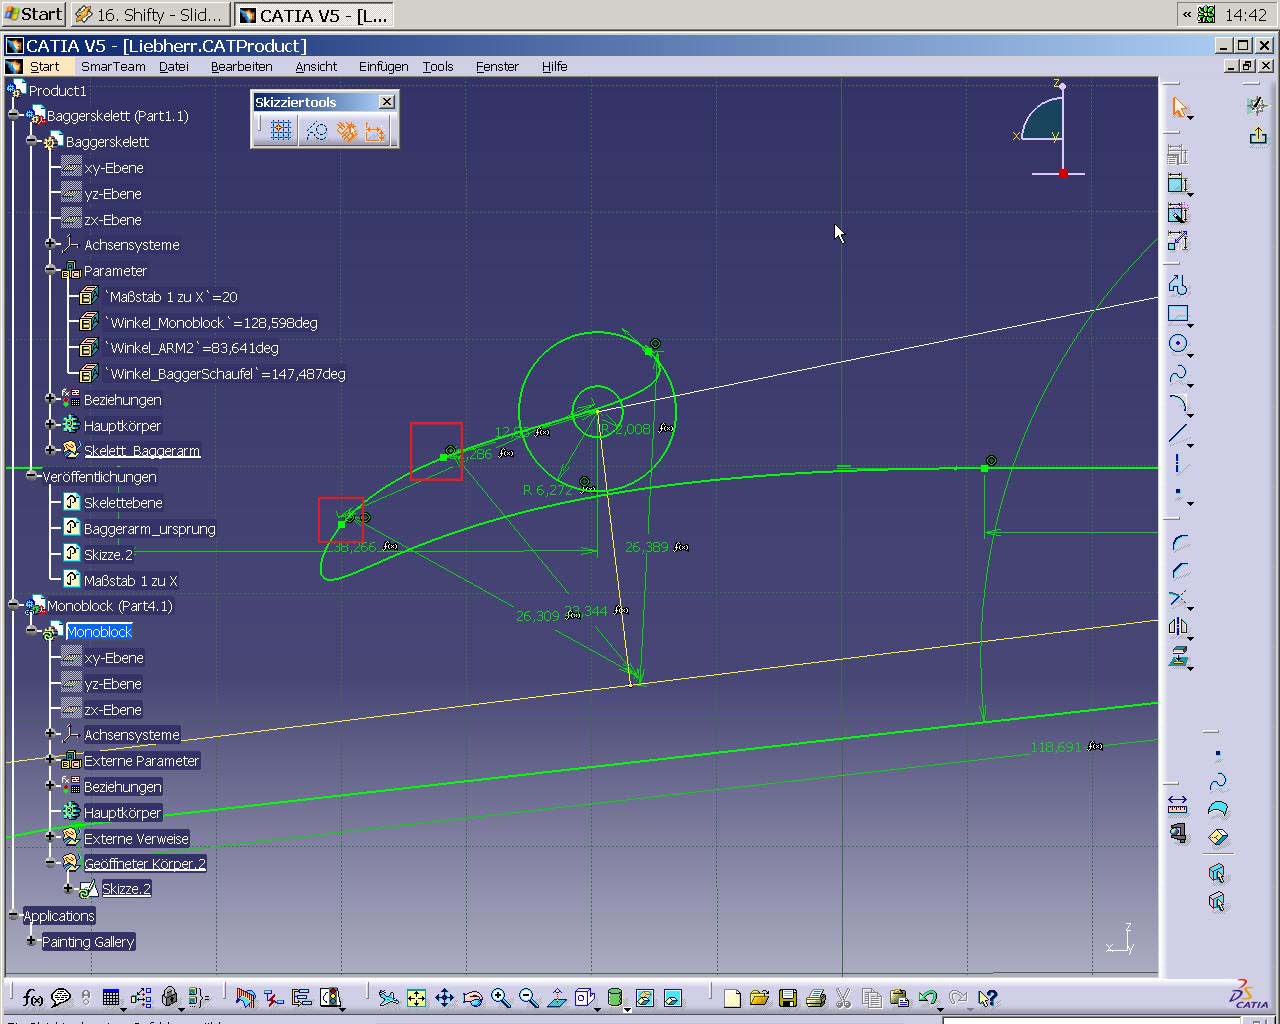Toggle the grid icon in Skizziertools
This screenshot has width=1280, height=1024.
point(281,131)
